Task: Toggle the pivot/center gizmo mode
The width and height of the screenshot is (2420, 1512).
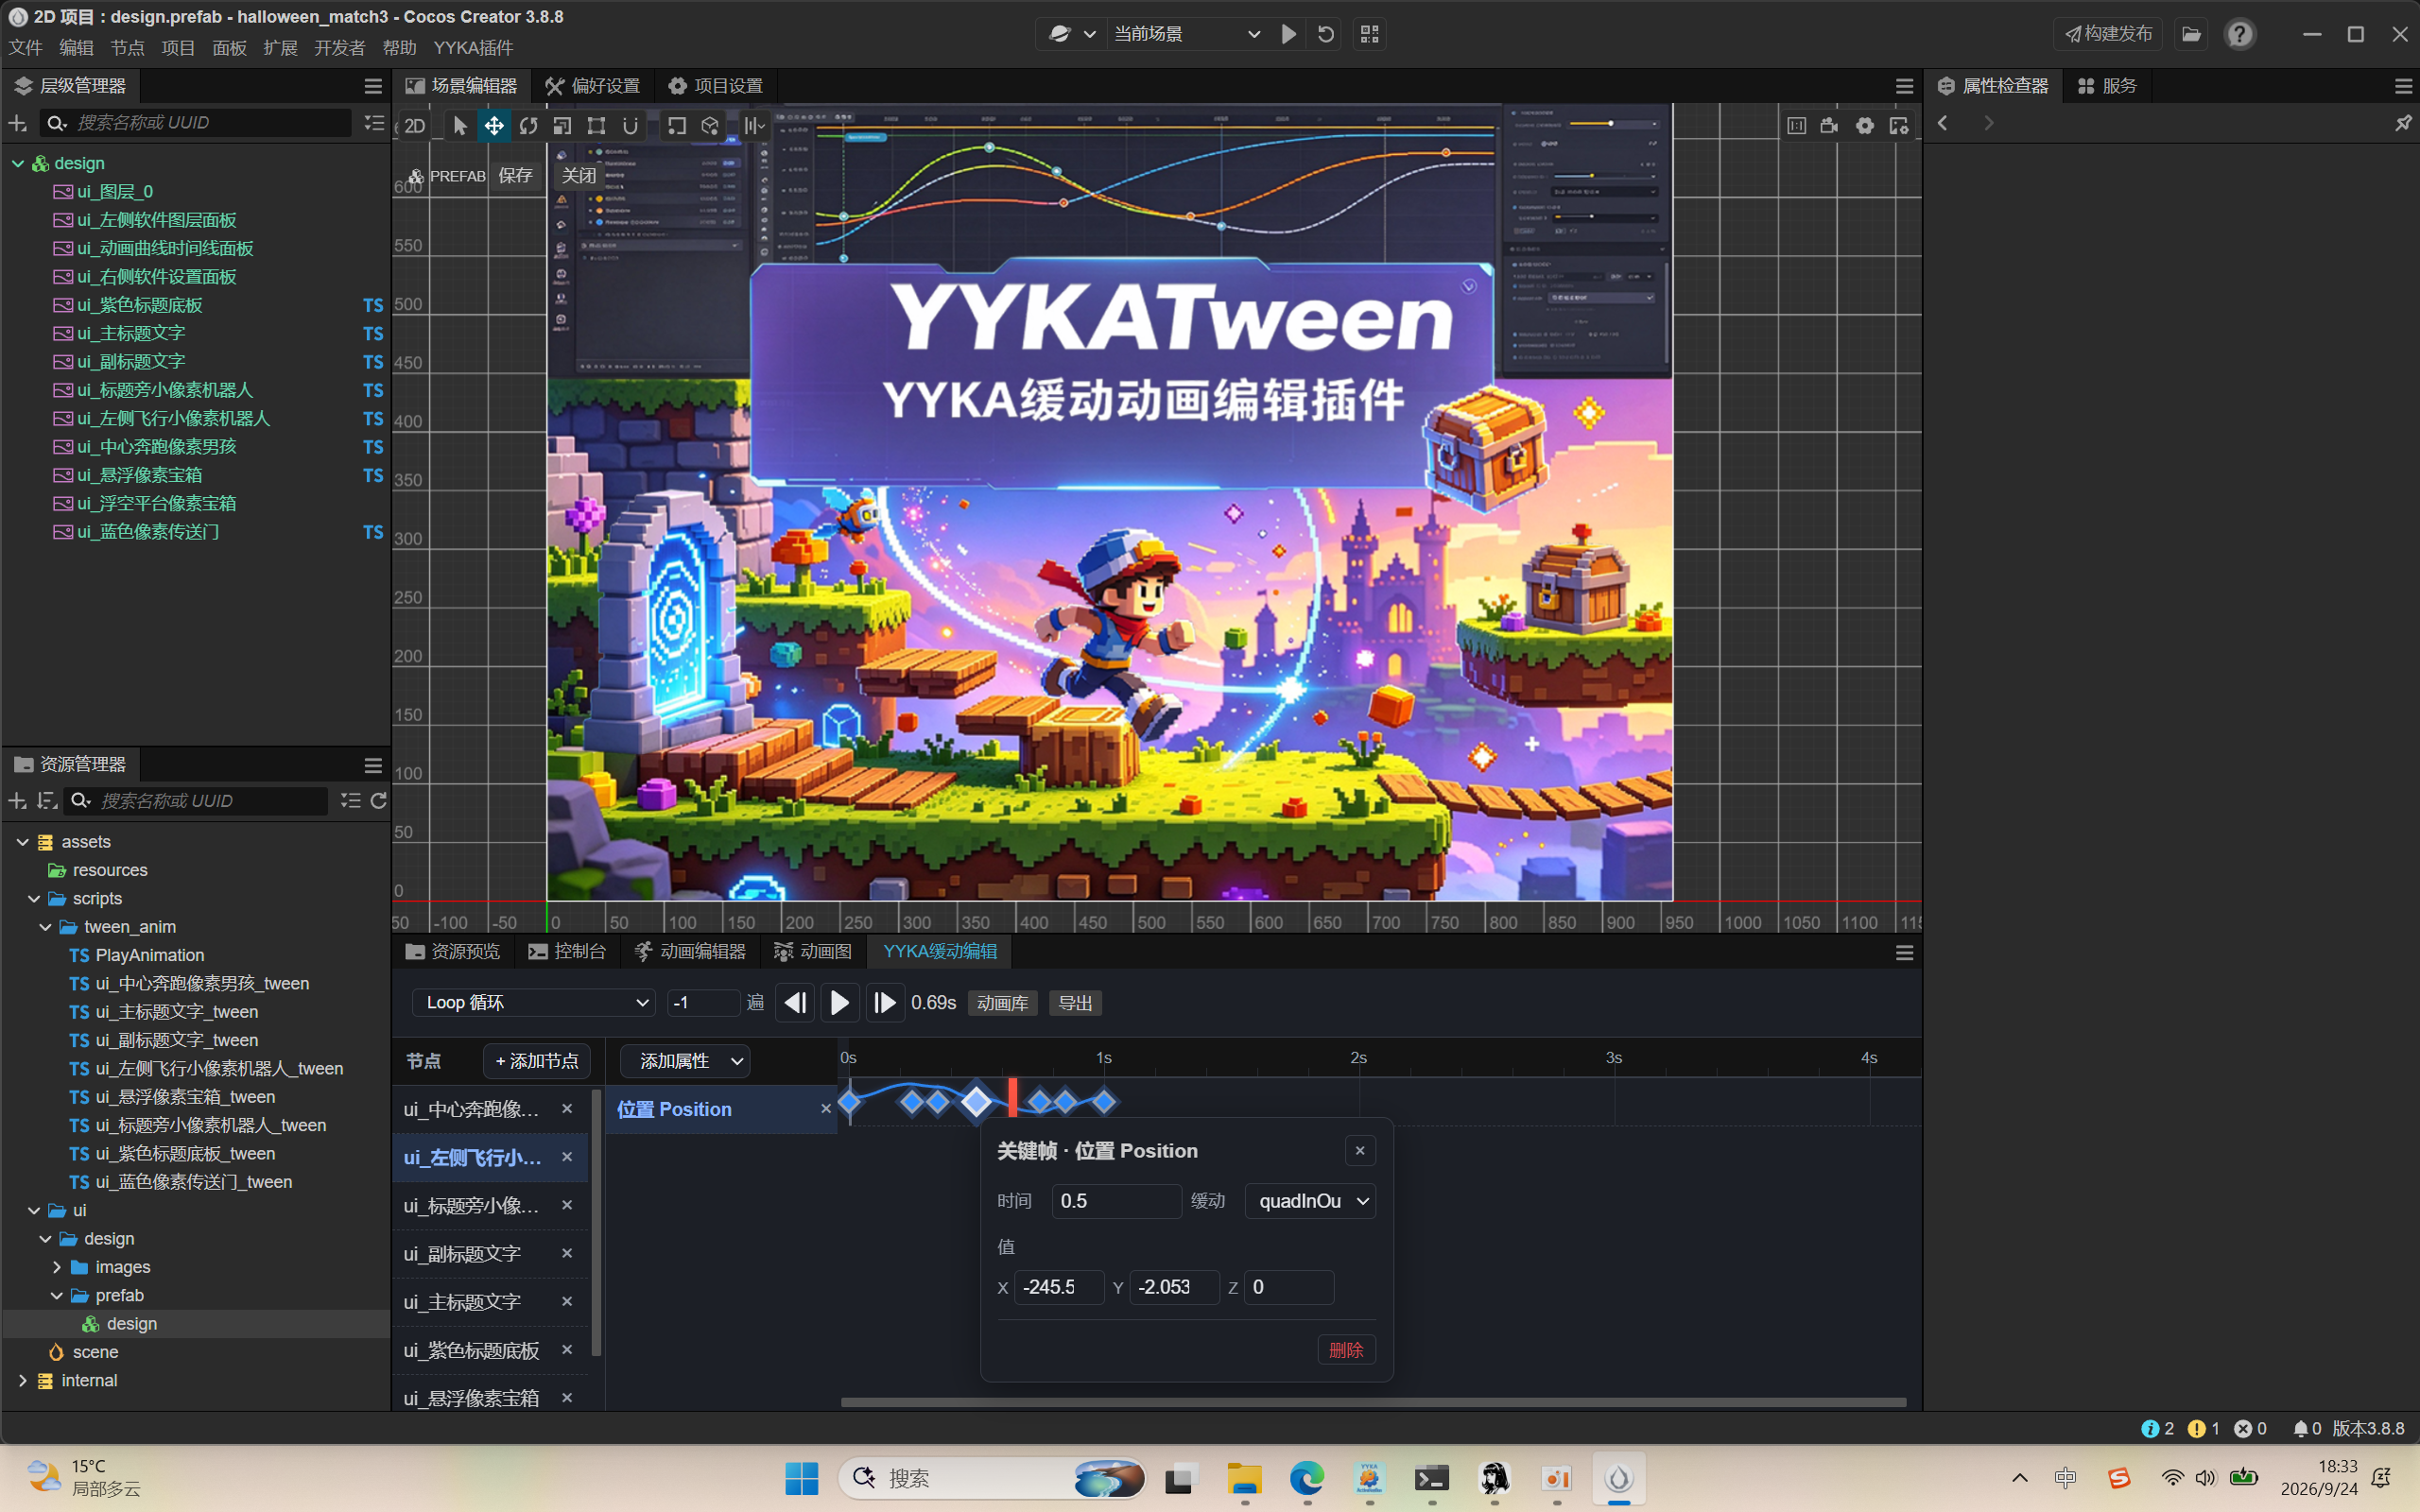Action: (677, 126)
